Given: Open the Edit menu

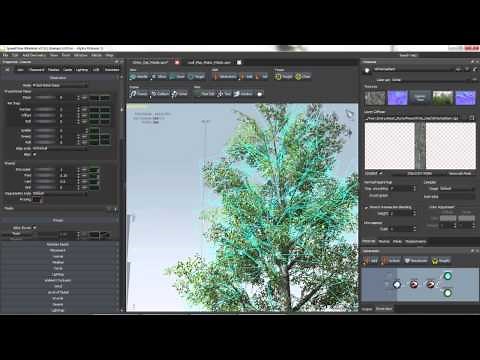Looking at the screenshot, I should 15,55.
